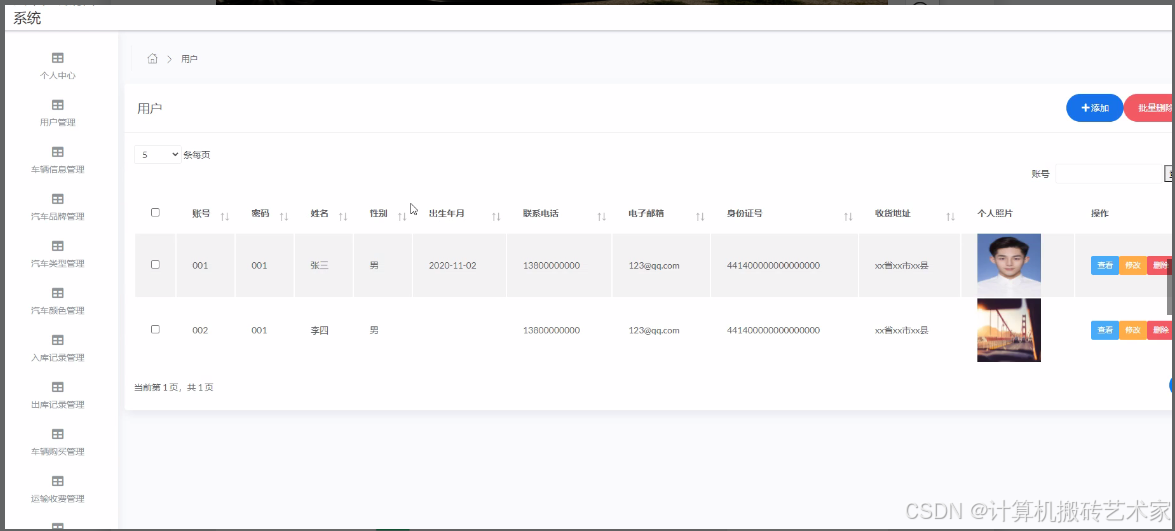The image size is (1175, 531).
Task: Click the email 123@qq.com in 李四's row
Action: [x=654, y=330]
